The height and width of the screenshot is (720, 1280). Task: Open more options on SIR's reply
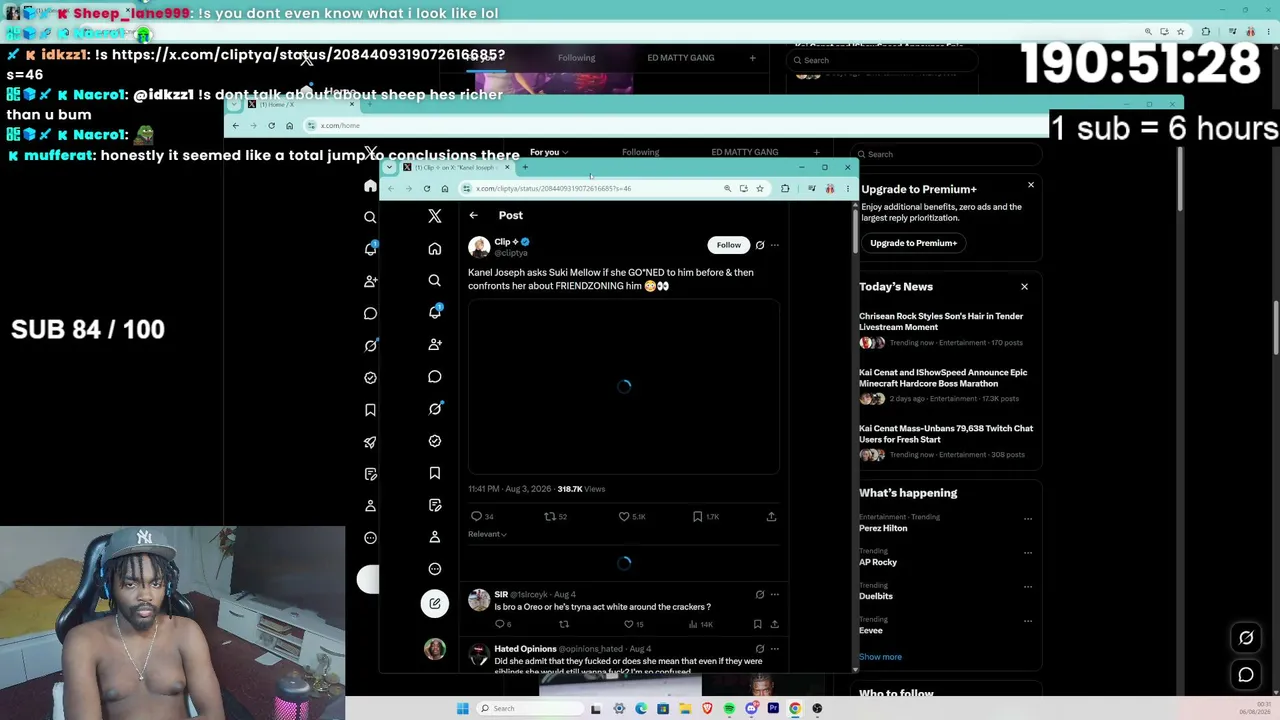pos(774,595)
